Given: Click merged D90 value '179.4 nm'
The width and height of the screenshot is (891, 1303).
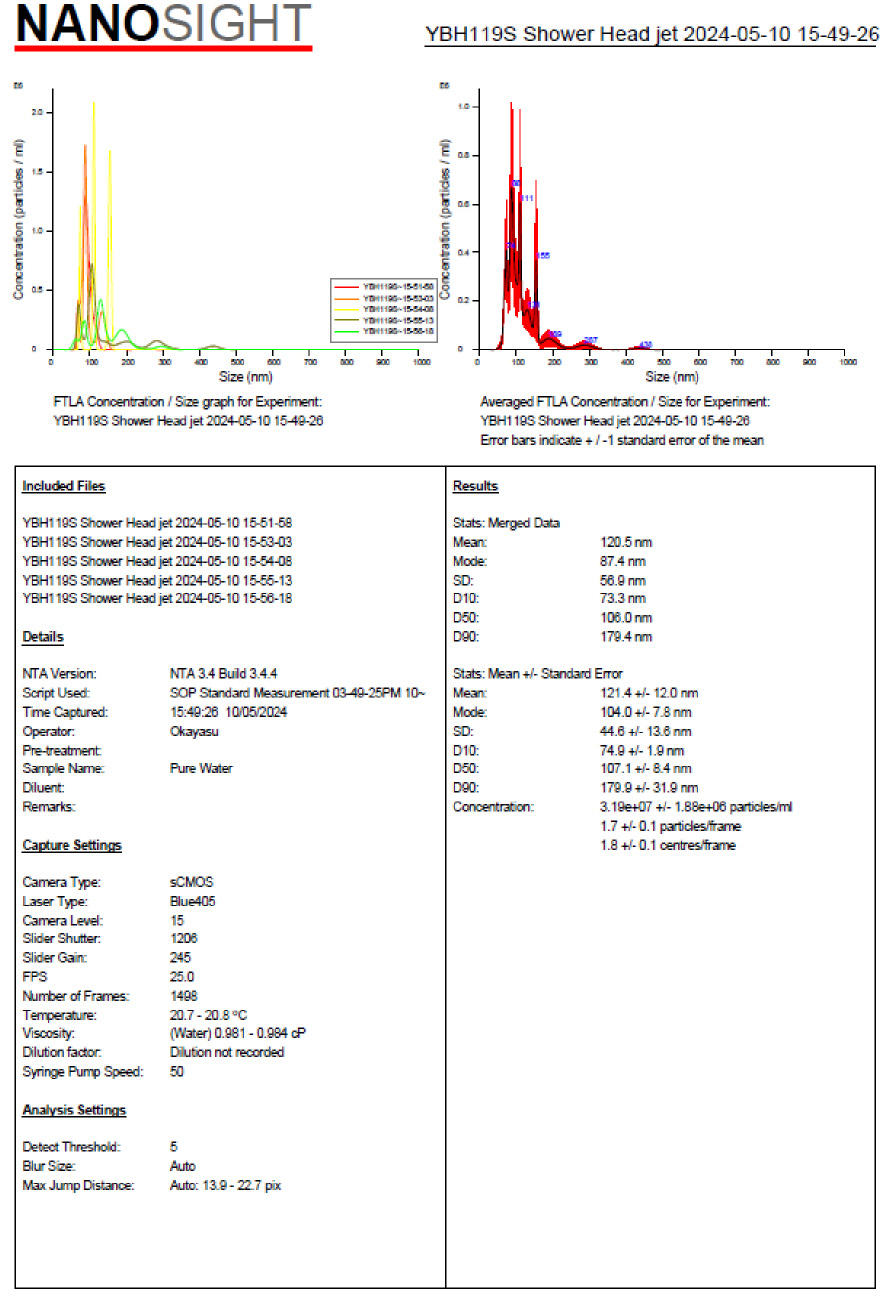Looking at the screenshot, I should [x=626, y=637].
